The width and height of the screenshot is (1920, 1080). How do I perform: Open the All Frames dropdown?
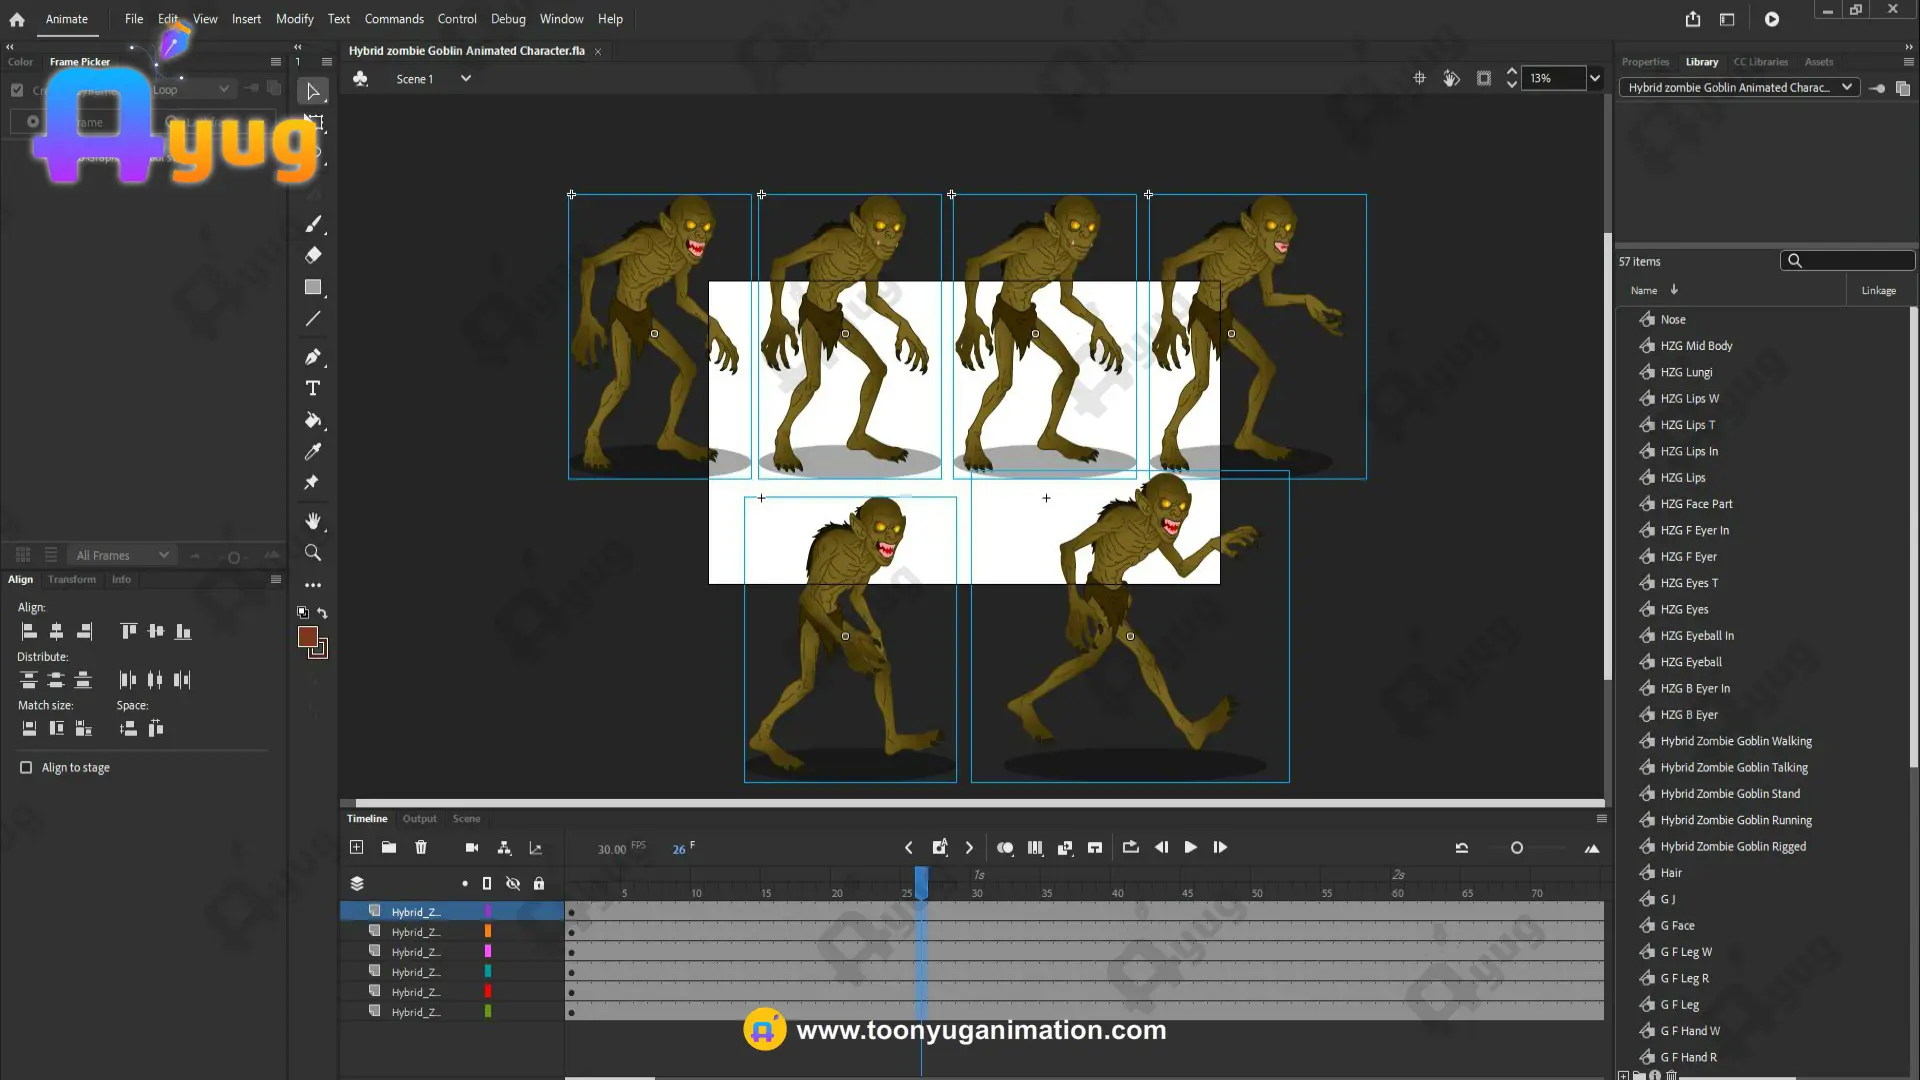point(123,555)
